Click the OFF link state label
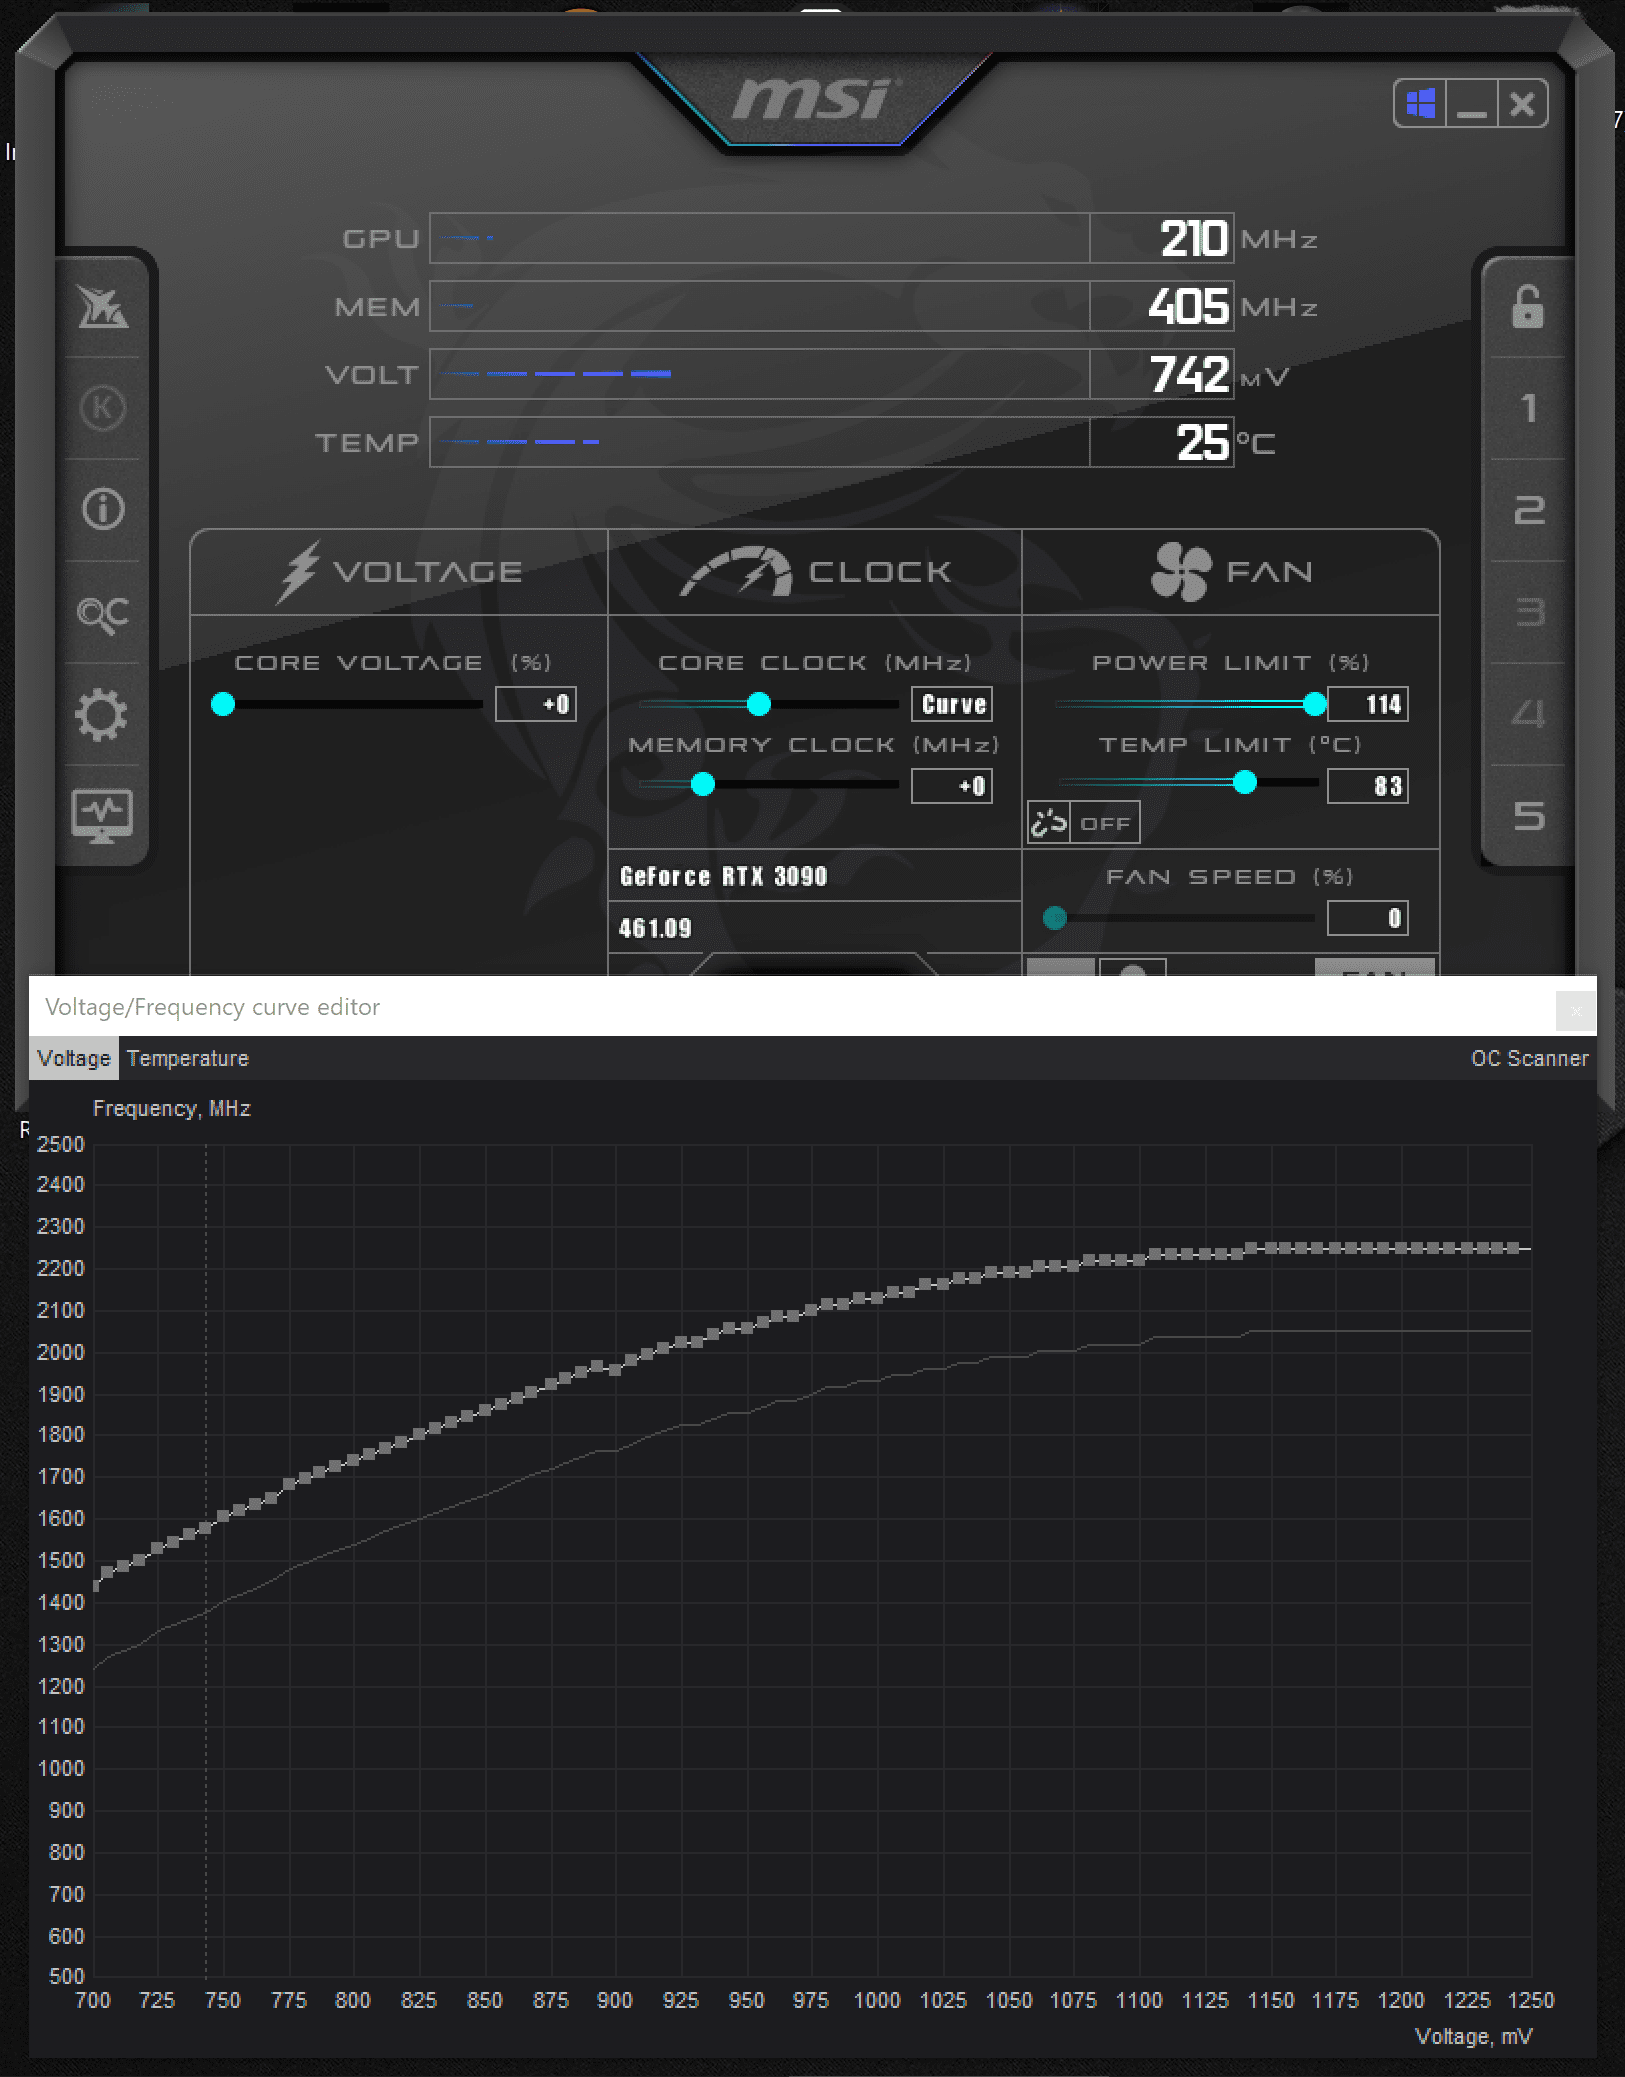This screenshot has width=1625, height=2077. (1105, 823)
